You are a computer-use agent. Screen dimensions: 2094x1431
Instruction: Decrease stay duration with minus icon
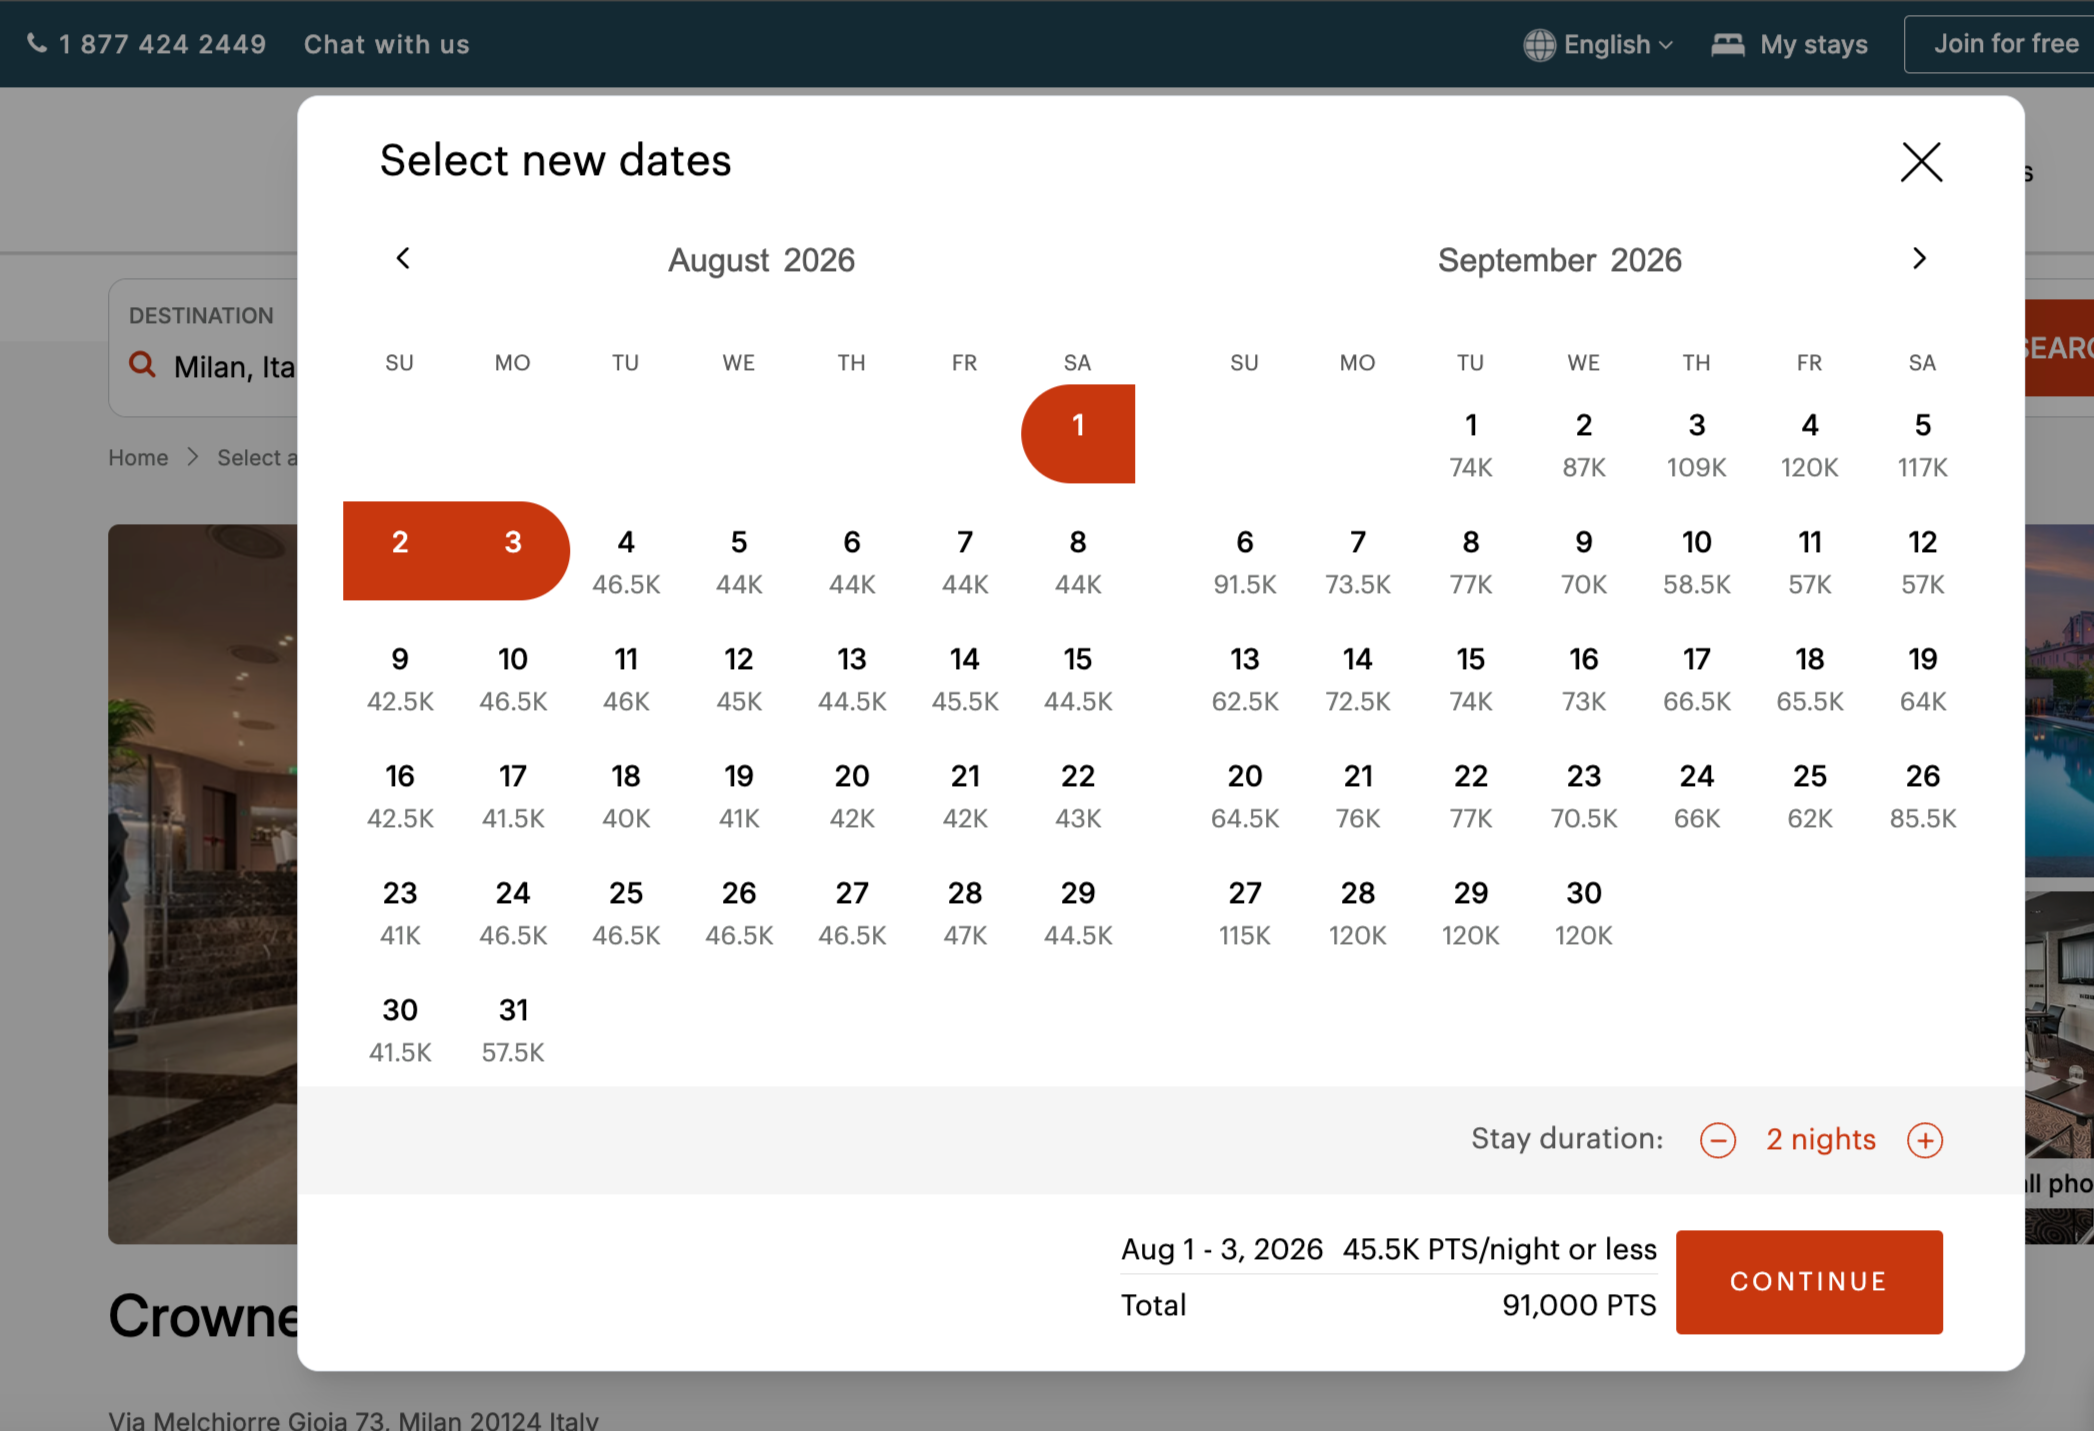(x=1717, y=1140)
